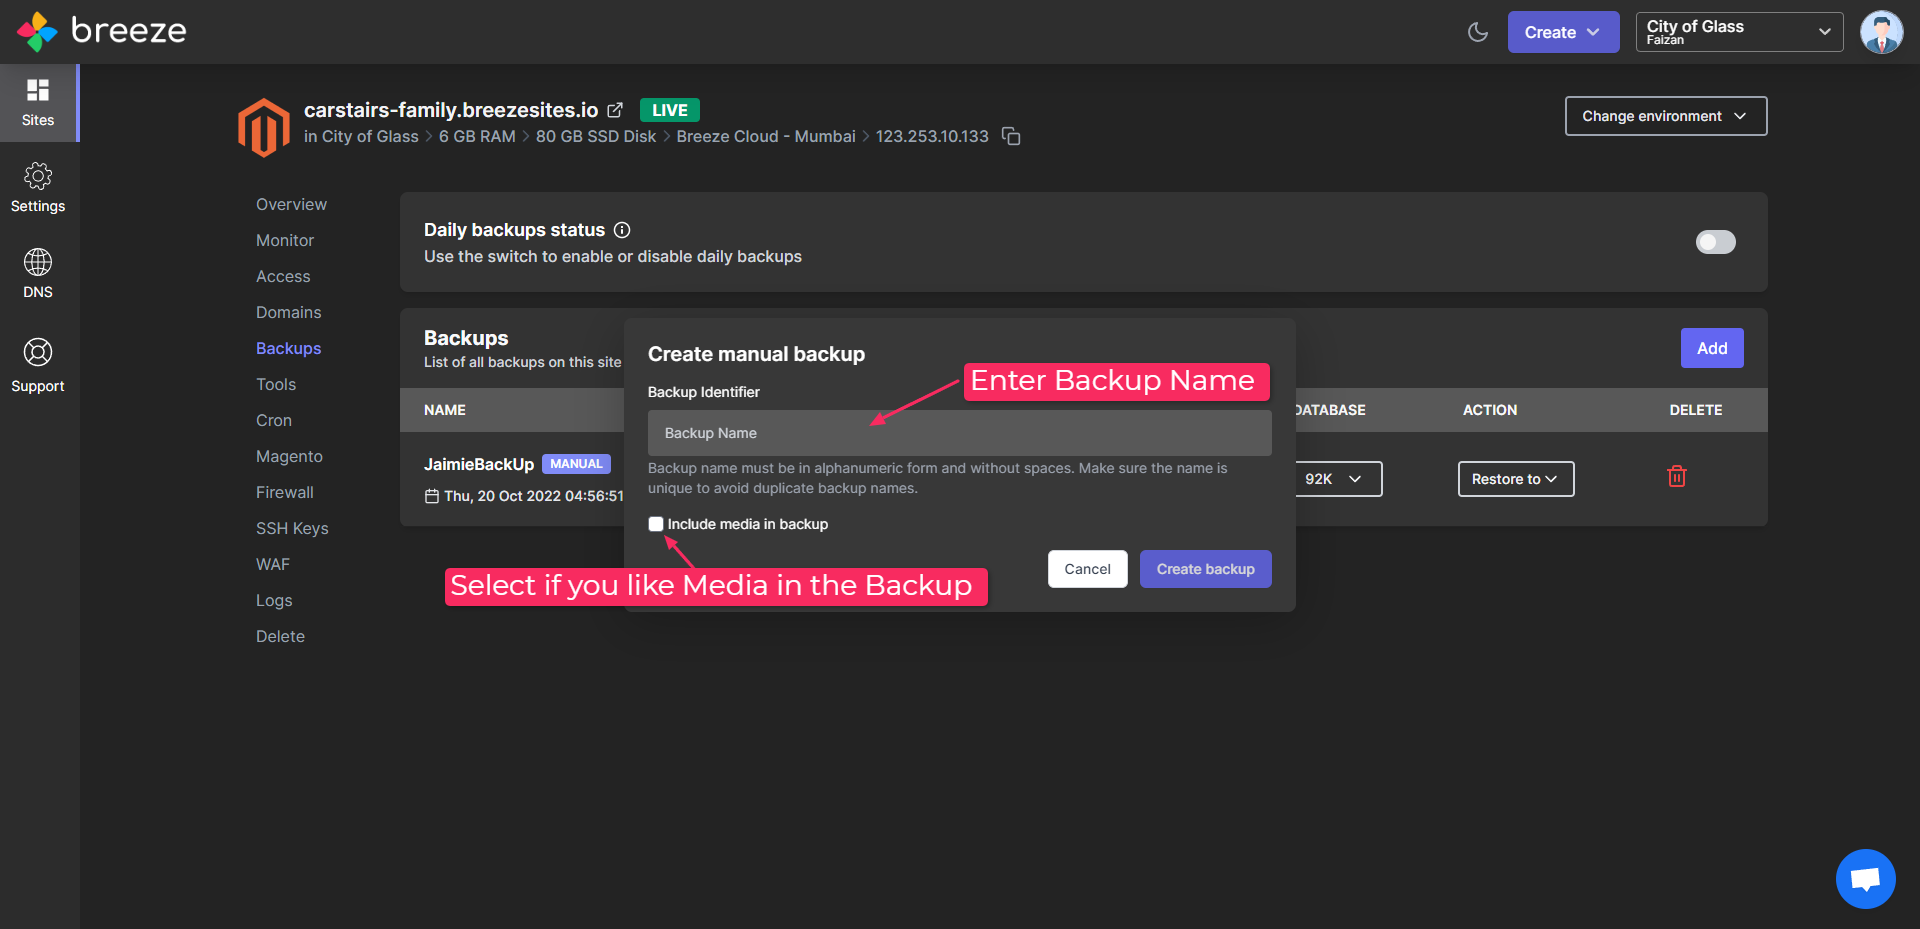Click the '6 GB RAM' breadcrumb text

pos(477,136)
